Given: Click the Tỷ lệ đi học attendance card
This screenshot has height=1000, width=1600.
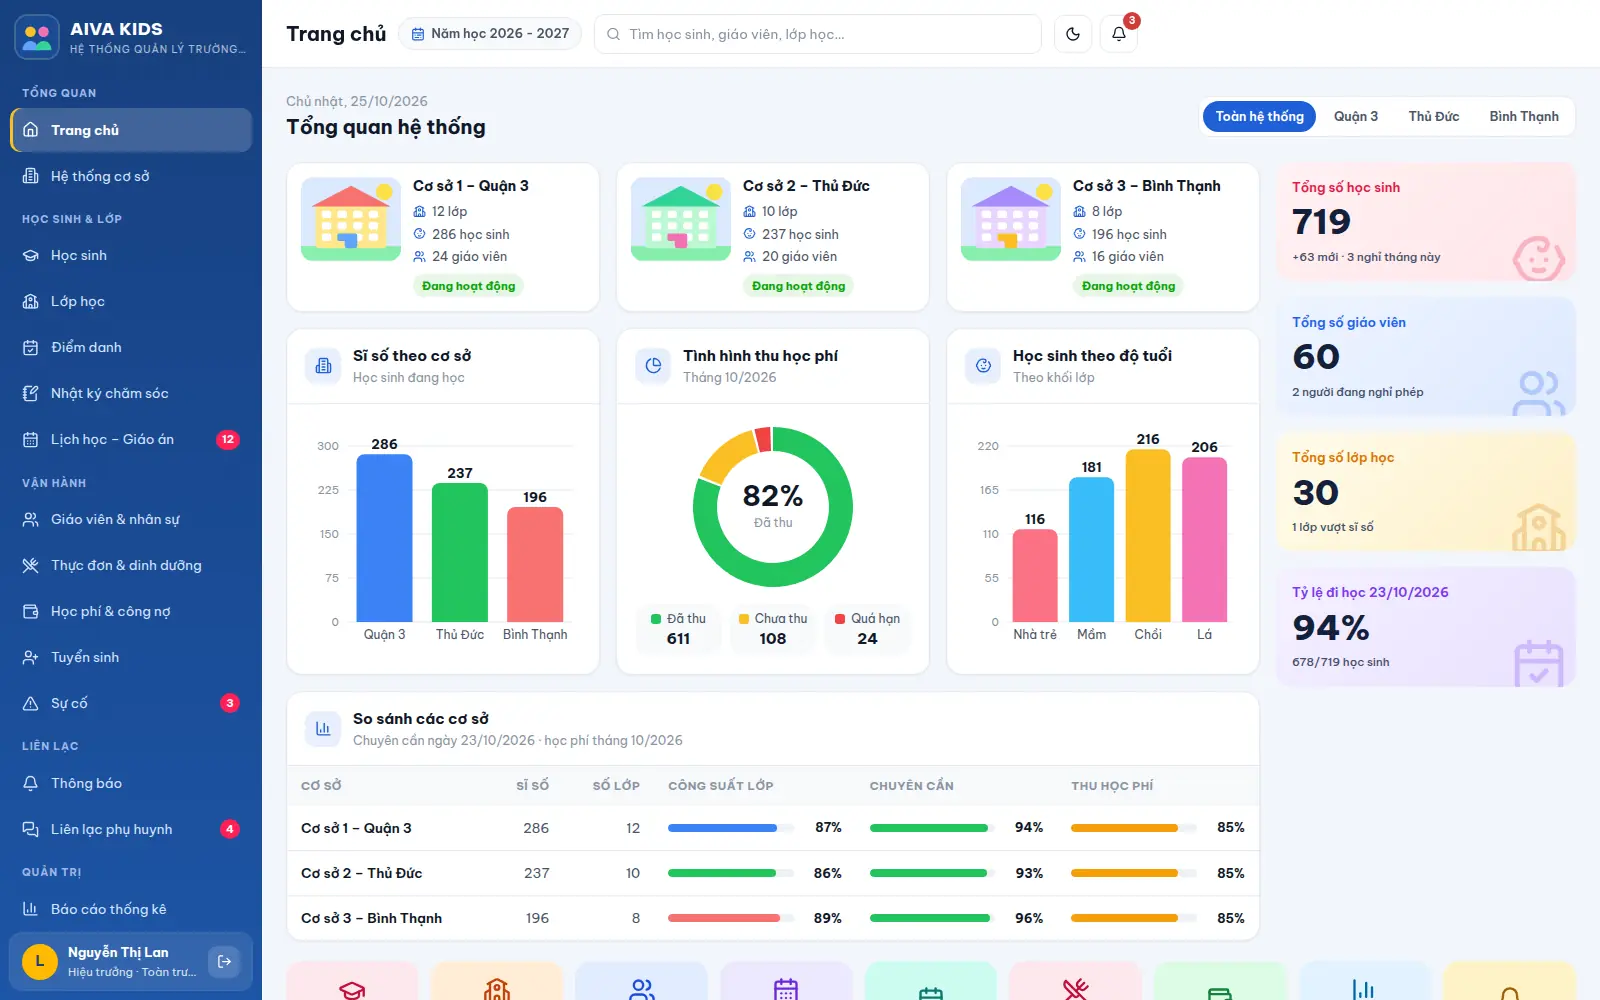Looking at the screenshot, I should click(x=1426, y=627).
